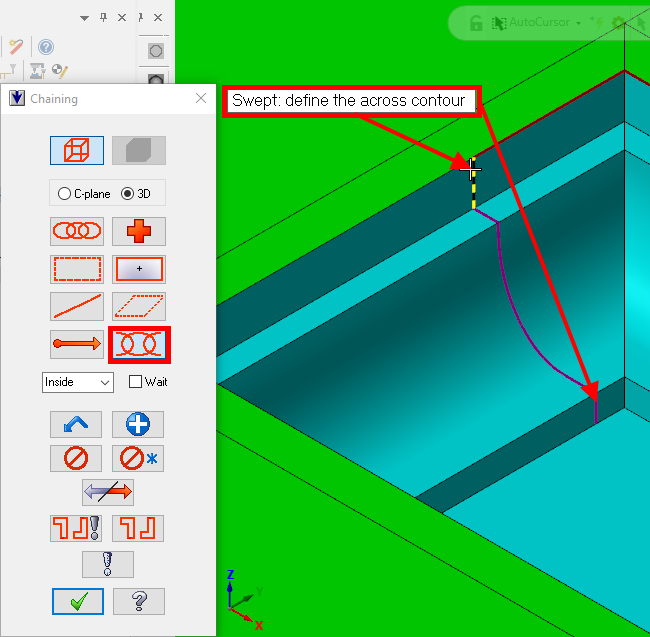Open the panel options dropdown arrow
The image size is (650, 637).
point(85,18)
